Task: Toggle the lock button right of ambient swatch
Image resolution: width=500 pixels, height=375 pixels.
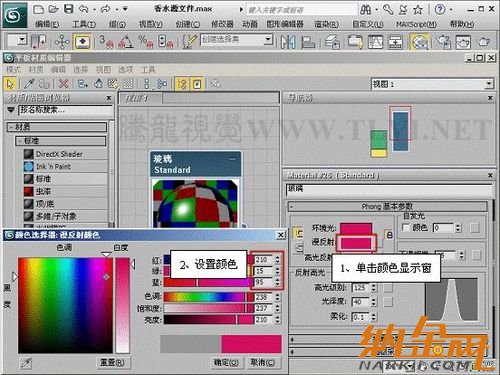Action: click(389, 234)
